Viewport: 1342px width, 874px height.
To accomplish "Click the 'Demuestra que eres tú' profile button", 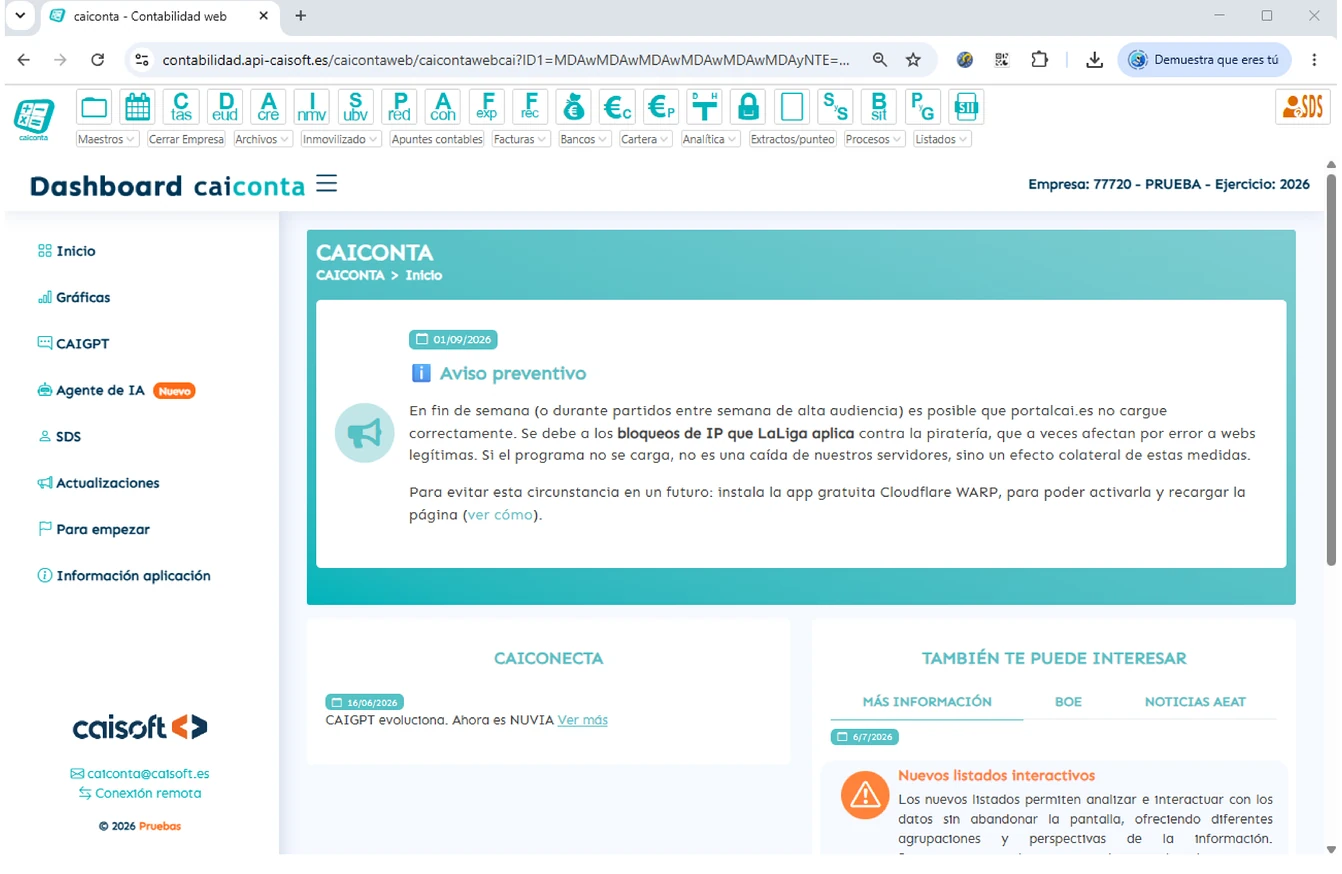I will pos(1204,60).
